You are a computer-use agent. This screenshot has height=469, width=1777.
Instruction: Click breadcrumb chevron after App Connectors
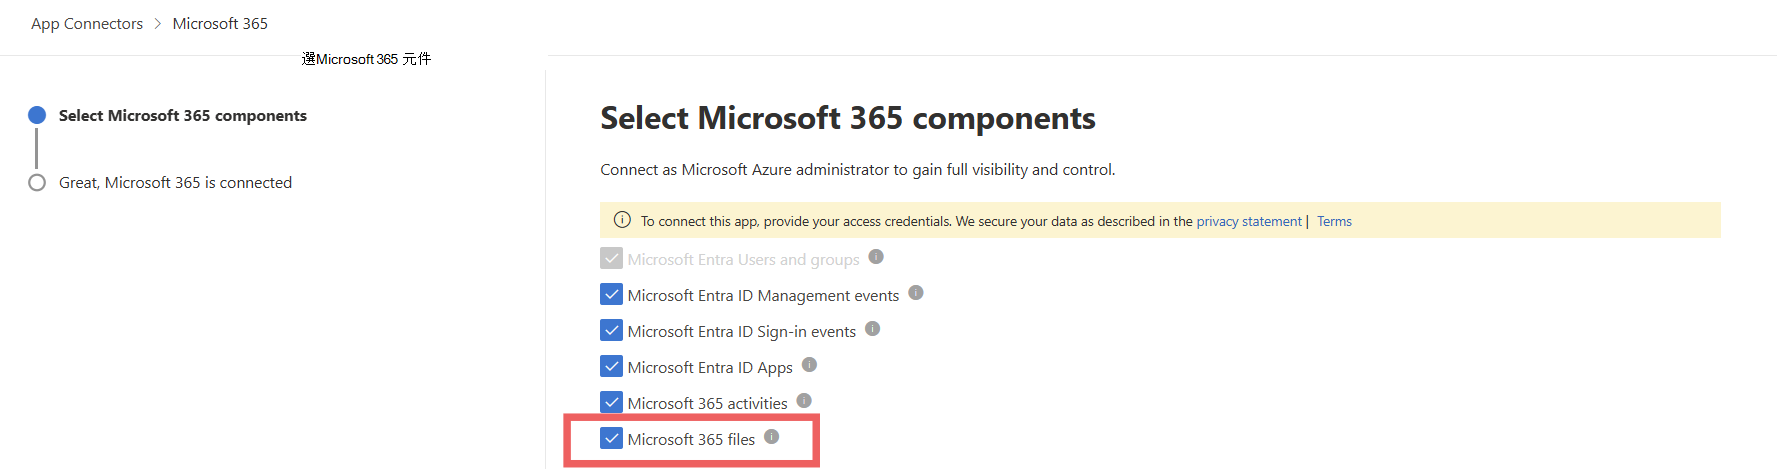158,24
